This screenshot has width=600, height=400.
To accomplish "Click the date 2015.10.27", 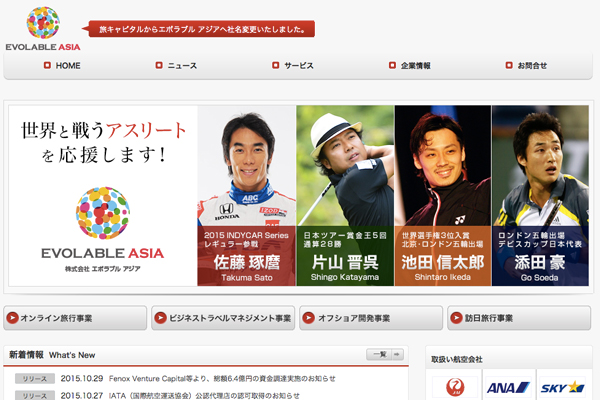I will point(82,395).
